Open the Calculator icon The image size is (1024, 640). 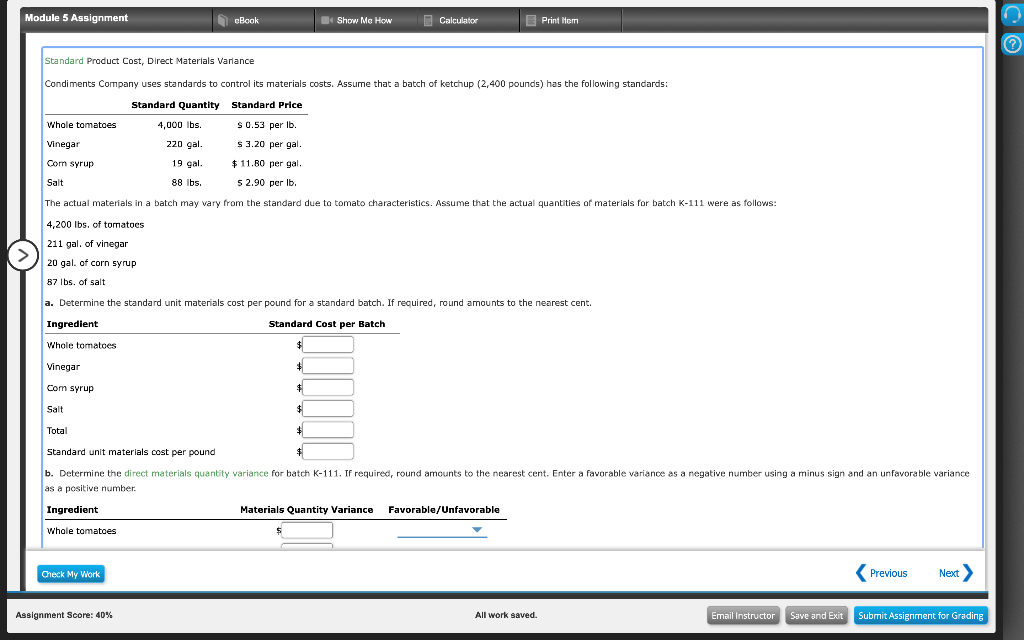(428, 20)
